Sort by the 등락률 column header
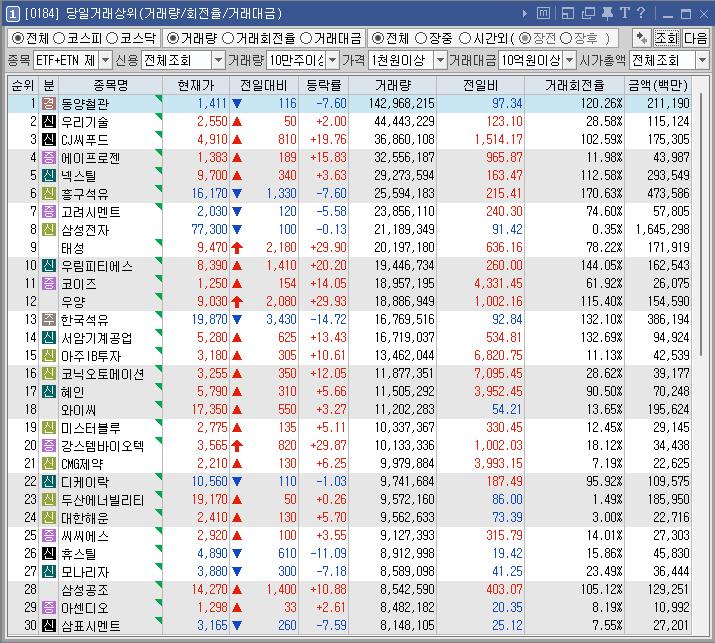This screenshot has height=643, width=715. point(324,85)
